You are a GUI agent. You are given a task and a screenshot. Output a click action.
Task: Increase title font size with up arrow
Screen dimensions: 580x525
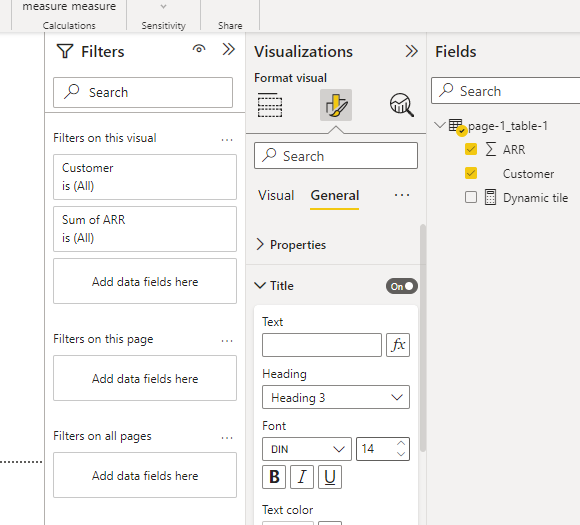[401, 443]
